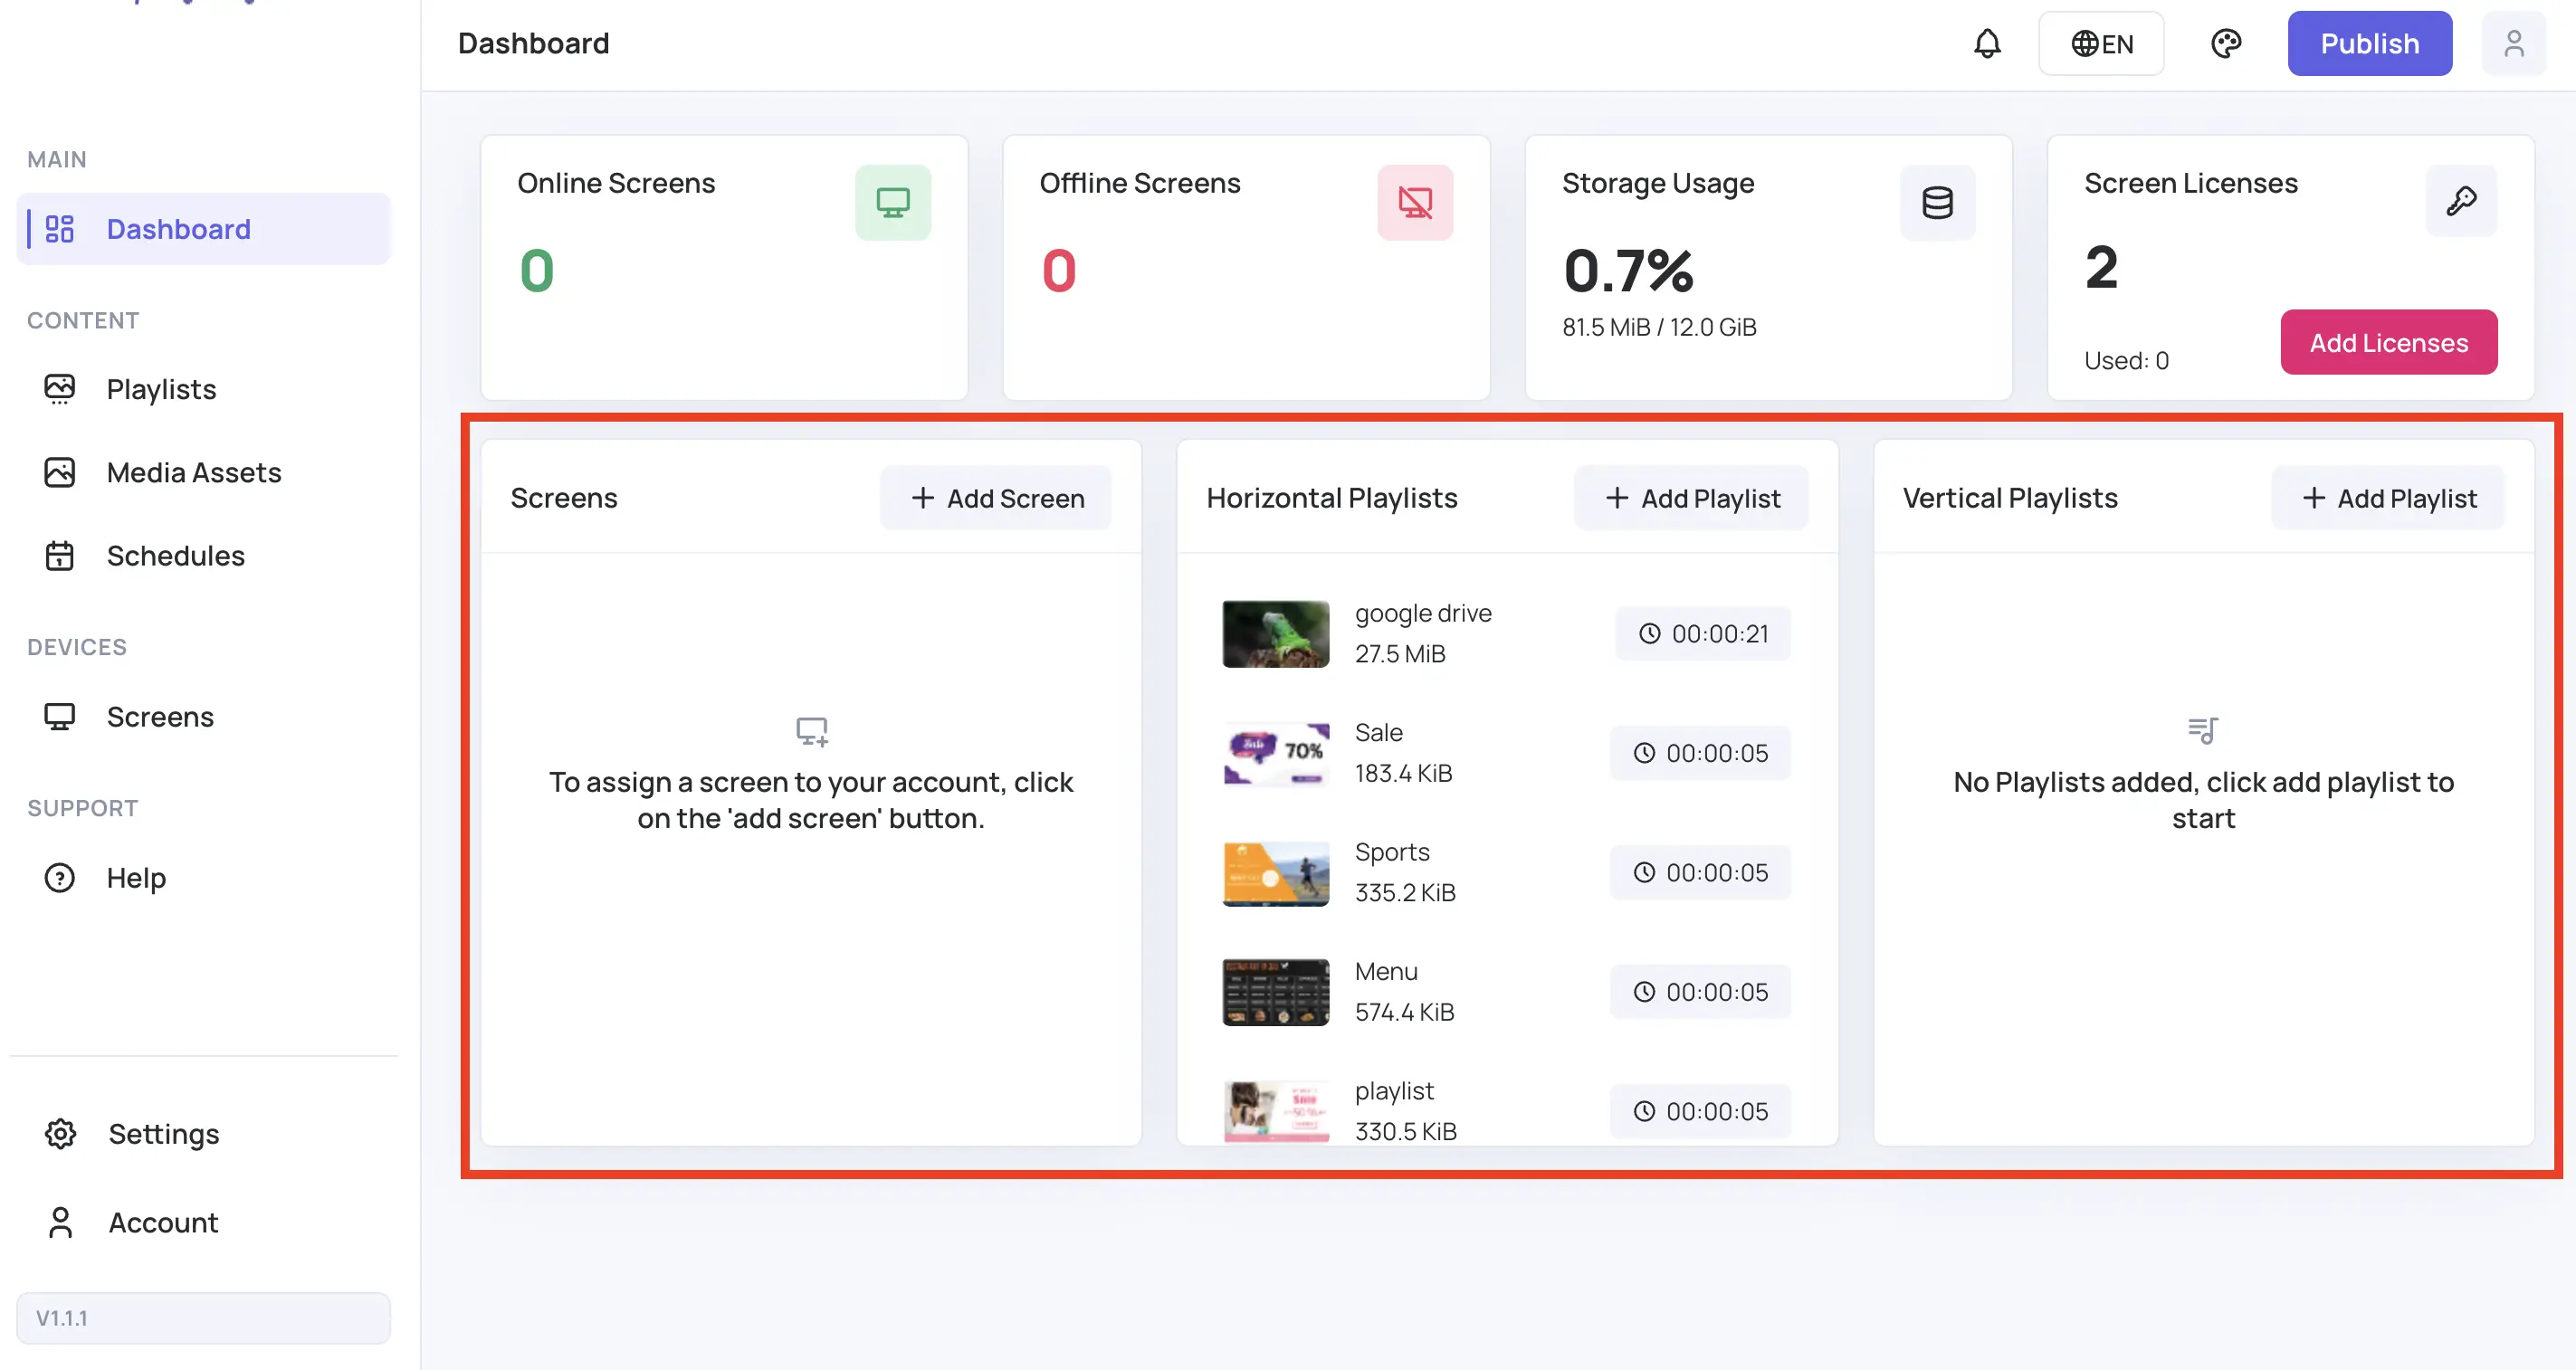Click the Offline Screens crossed monitor icon
The width and height of the screenshot is (2576, 1370).
[x=1415, y=203]
